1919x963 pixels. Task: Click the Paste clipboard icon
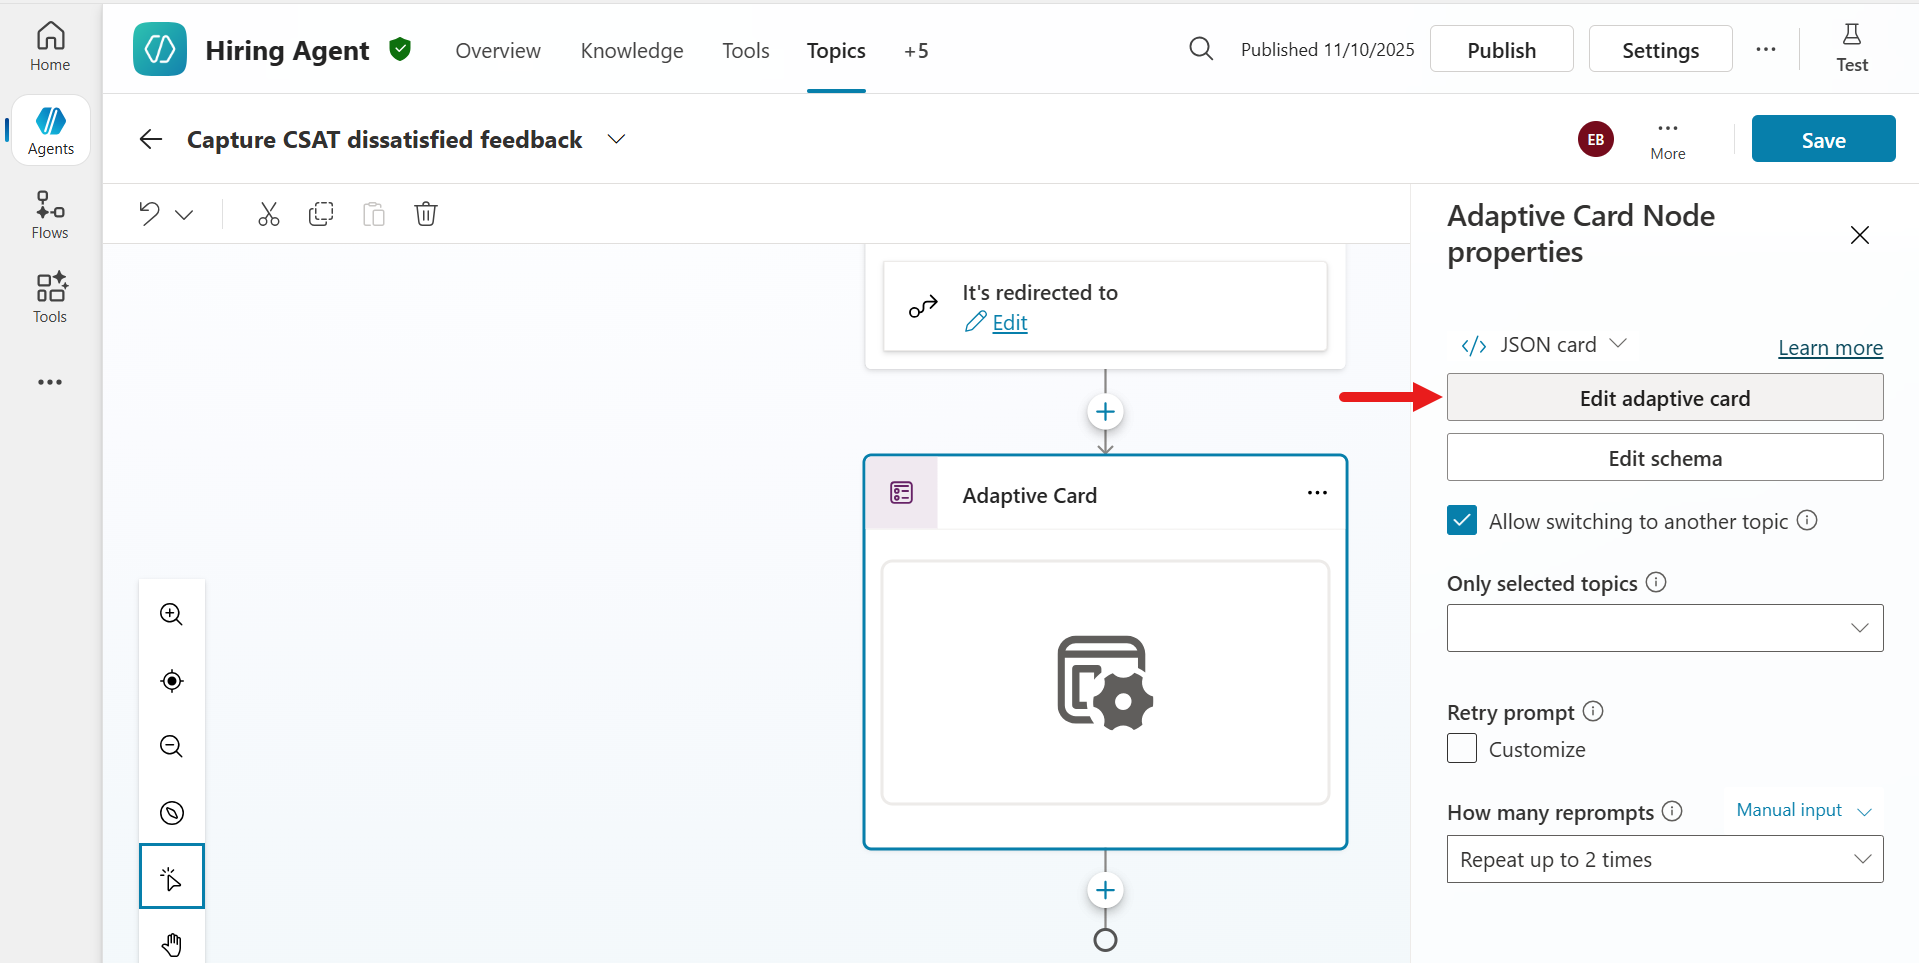pos(374,214)
